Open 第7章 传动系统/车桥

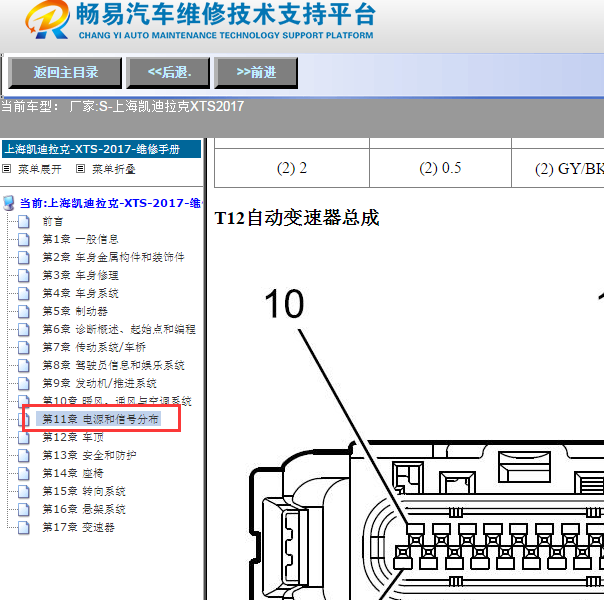(94, 347)
